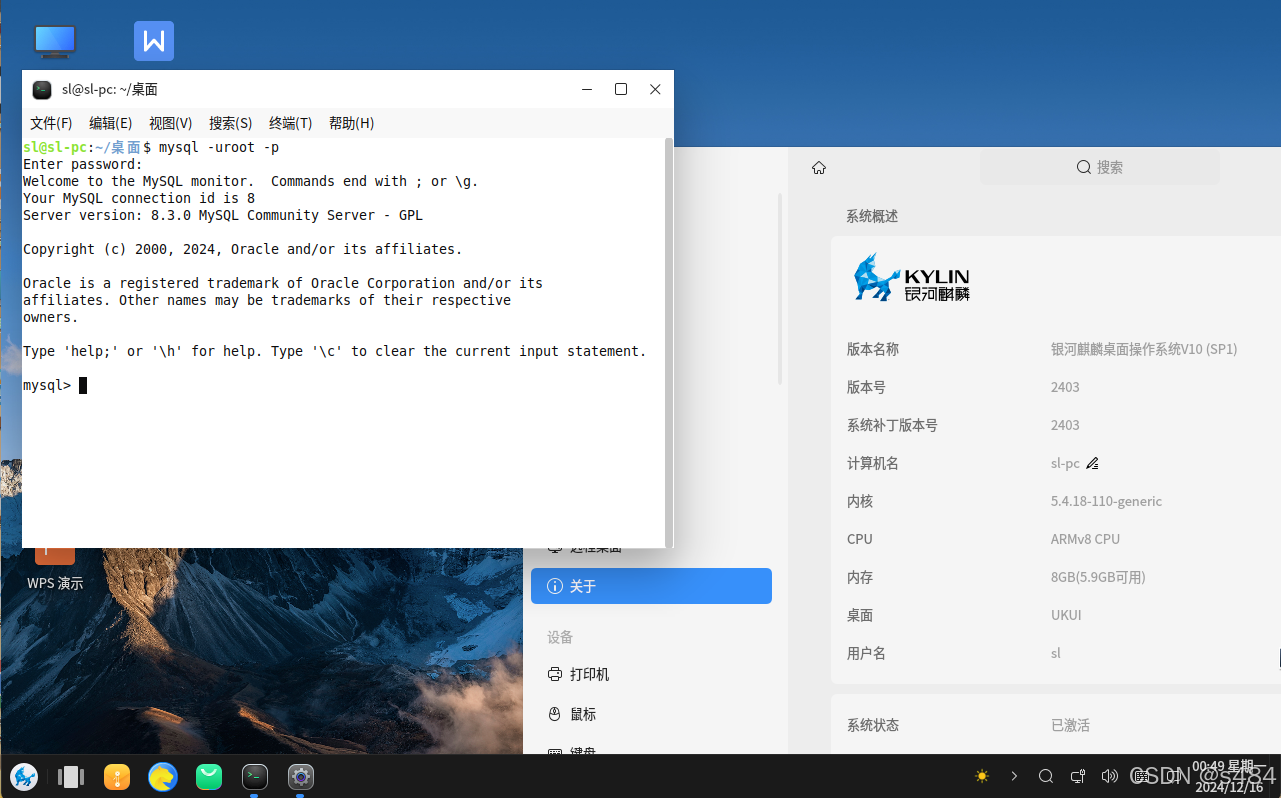
Task: Click the search icon in system tray
Action: click(x=1046, y=776)
